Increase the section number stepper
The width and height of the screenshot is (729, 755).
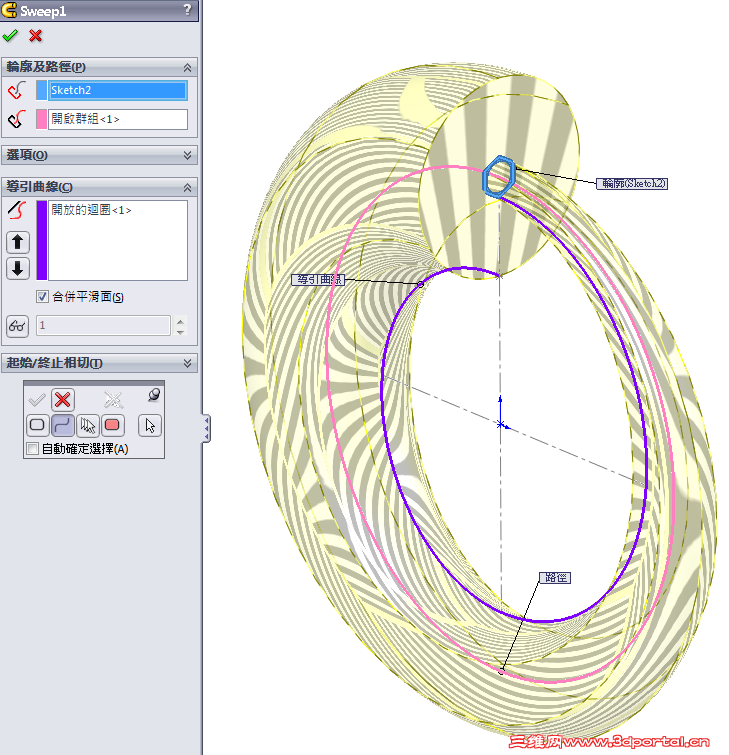(180, 321)
